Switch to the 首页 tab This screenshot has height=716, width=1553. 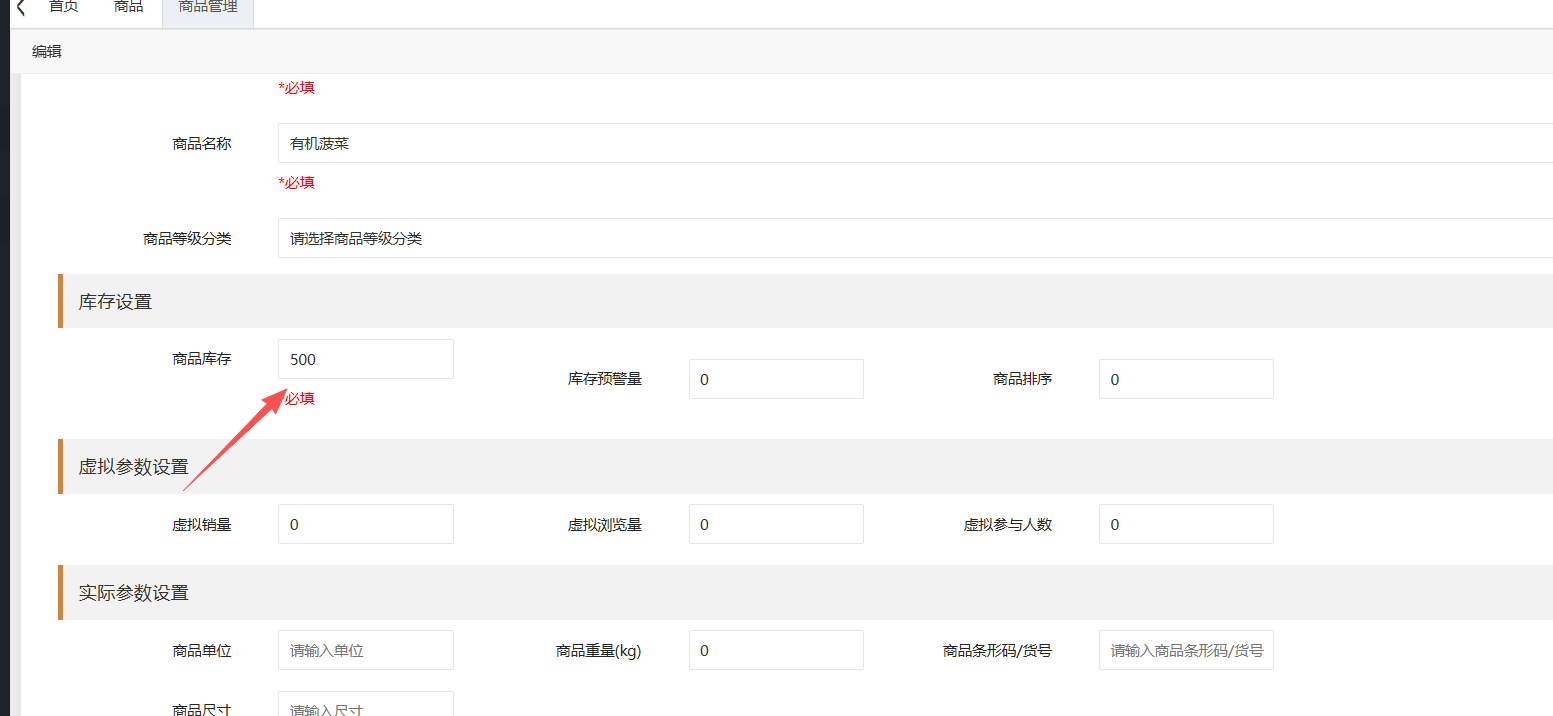[x=64, y=8]
